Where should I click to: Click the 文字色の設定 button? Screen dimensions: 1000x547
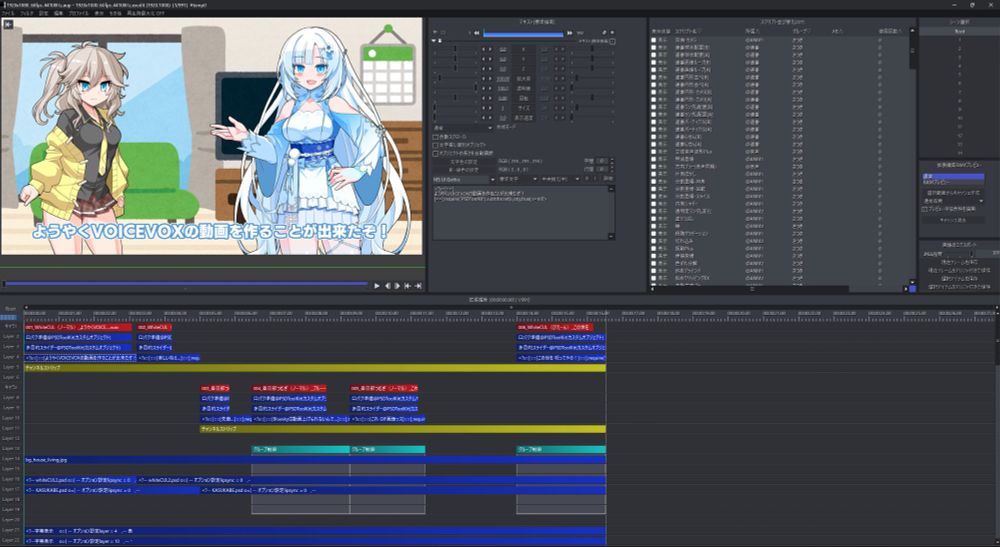tap(464, 162)
